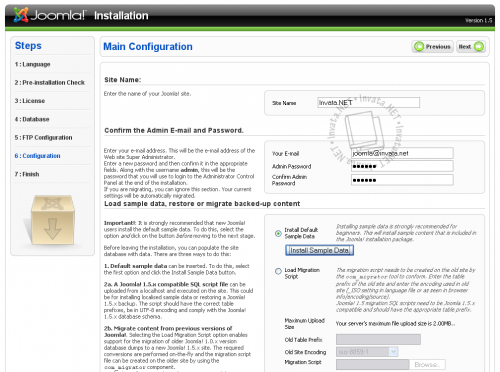Select step 6: Configuration
This screenshot has width=500, height=372.
coord(37,156)
